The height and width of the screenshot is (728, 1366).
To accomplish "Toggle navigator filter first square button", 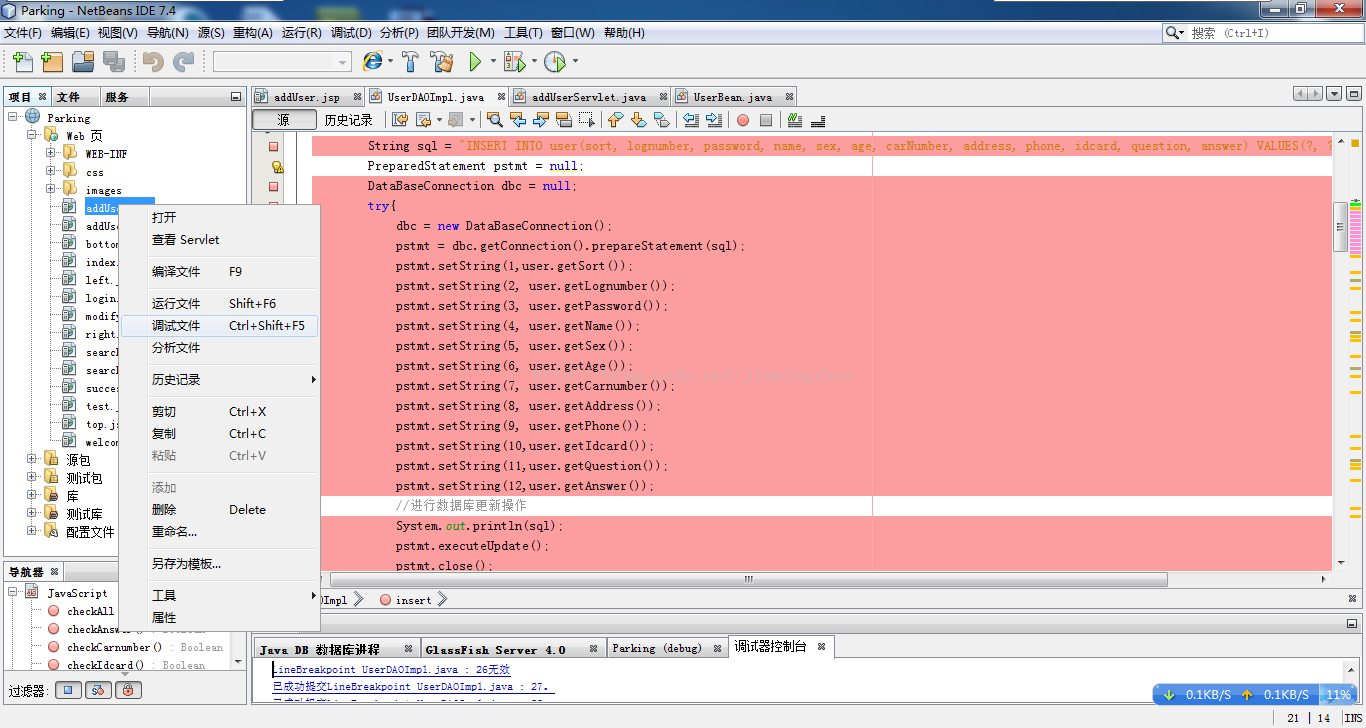I will tap(67, 690).
